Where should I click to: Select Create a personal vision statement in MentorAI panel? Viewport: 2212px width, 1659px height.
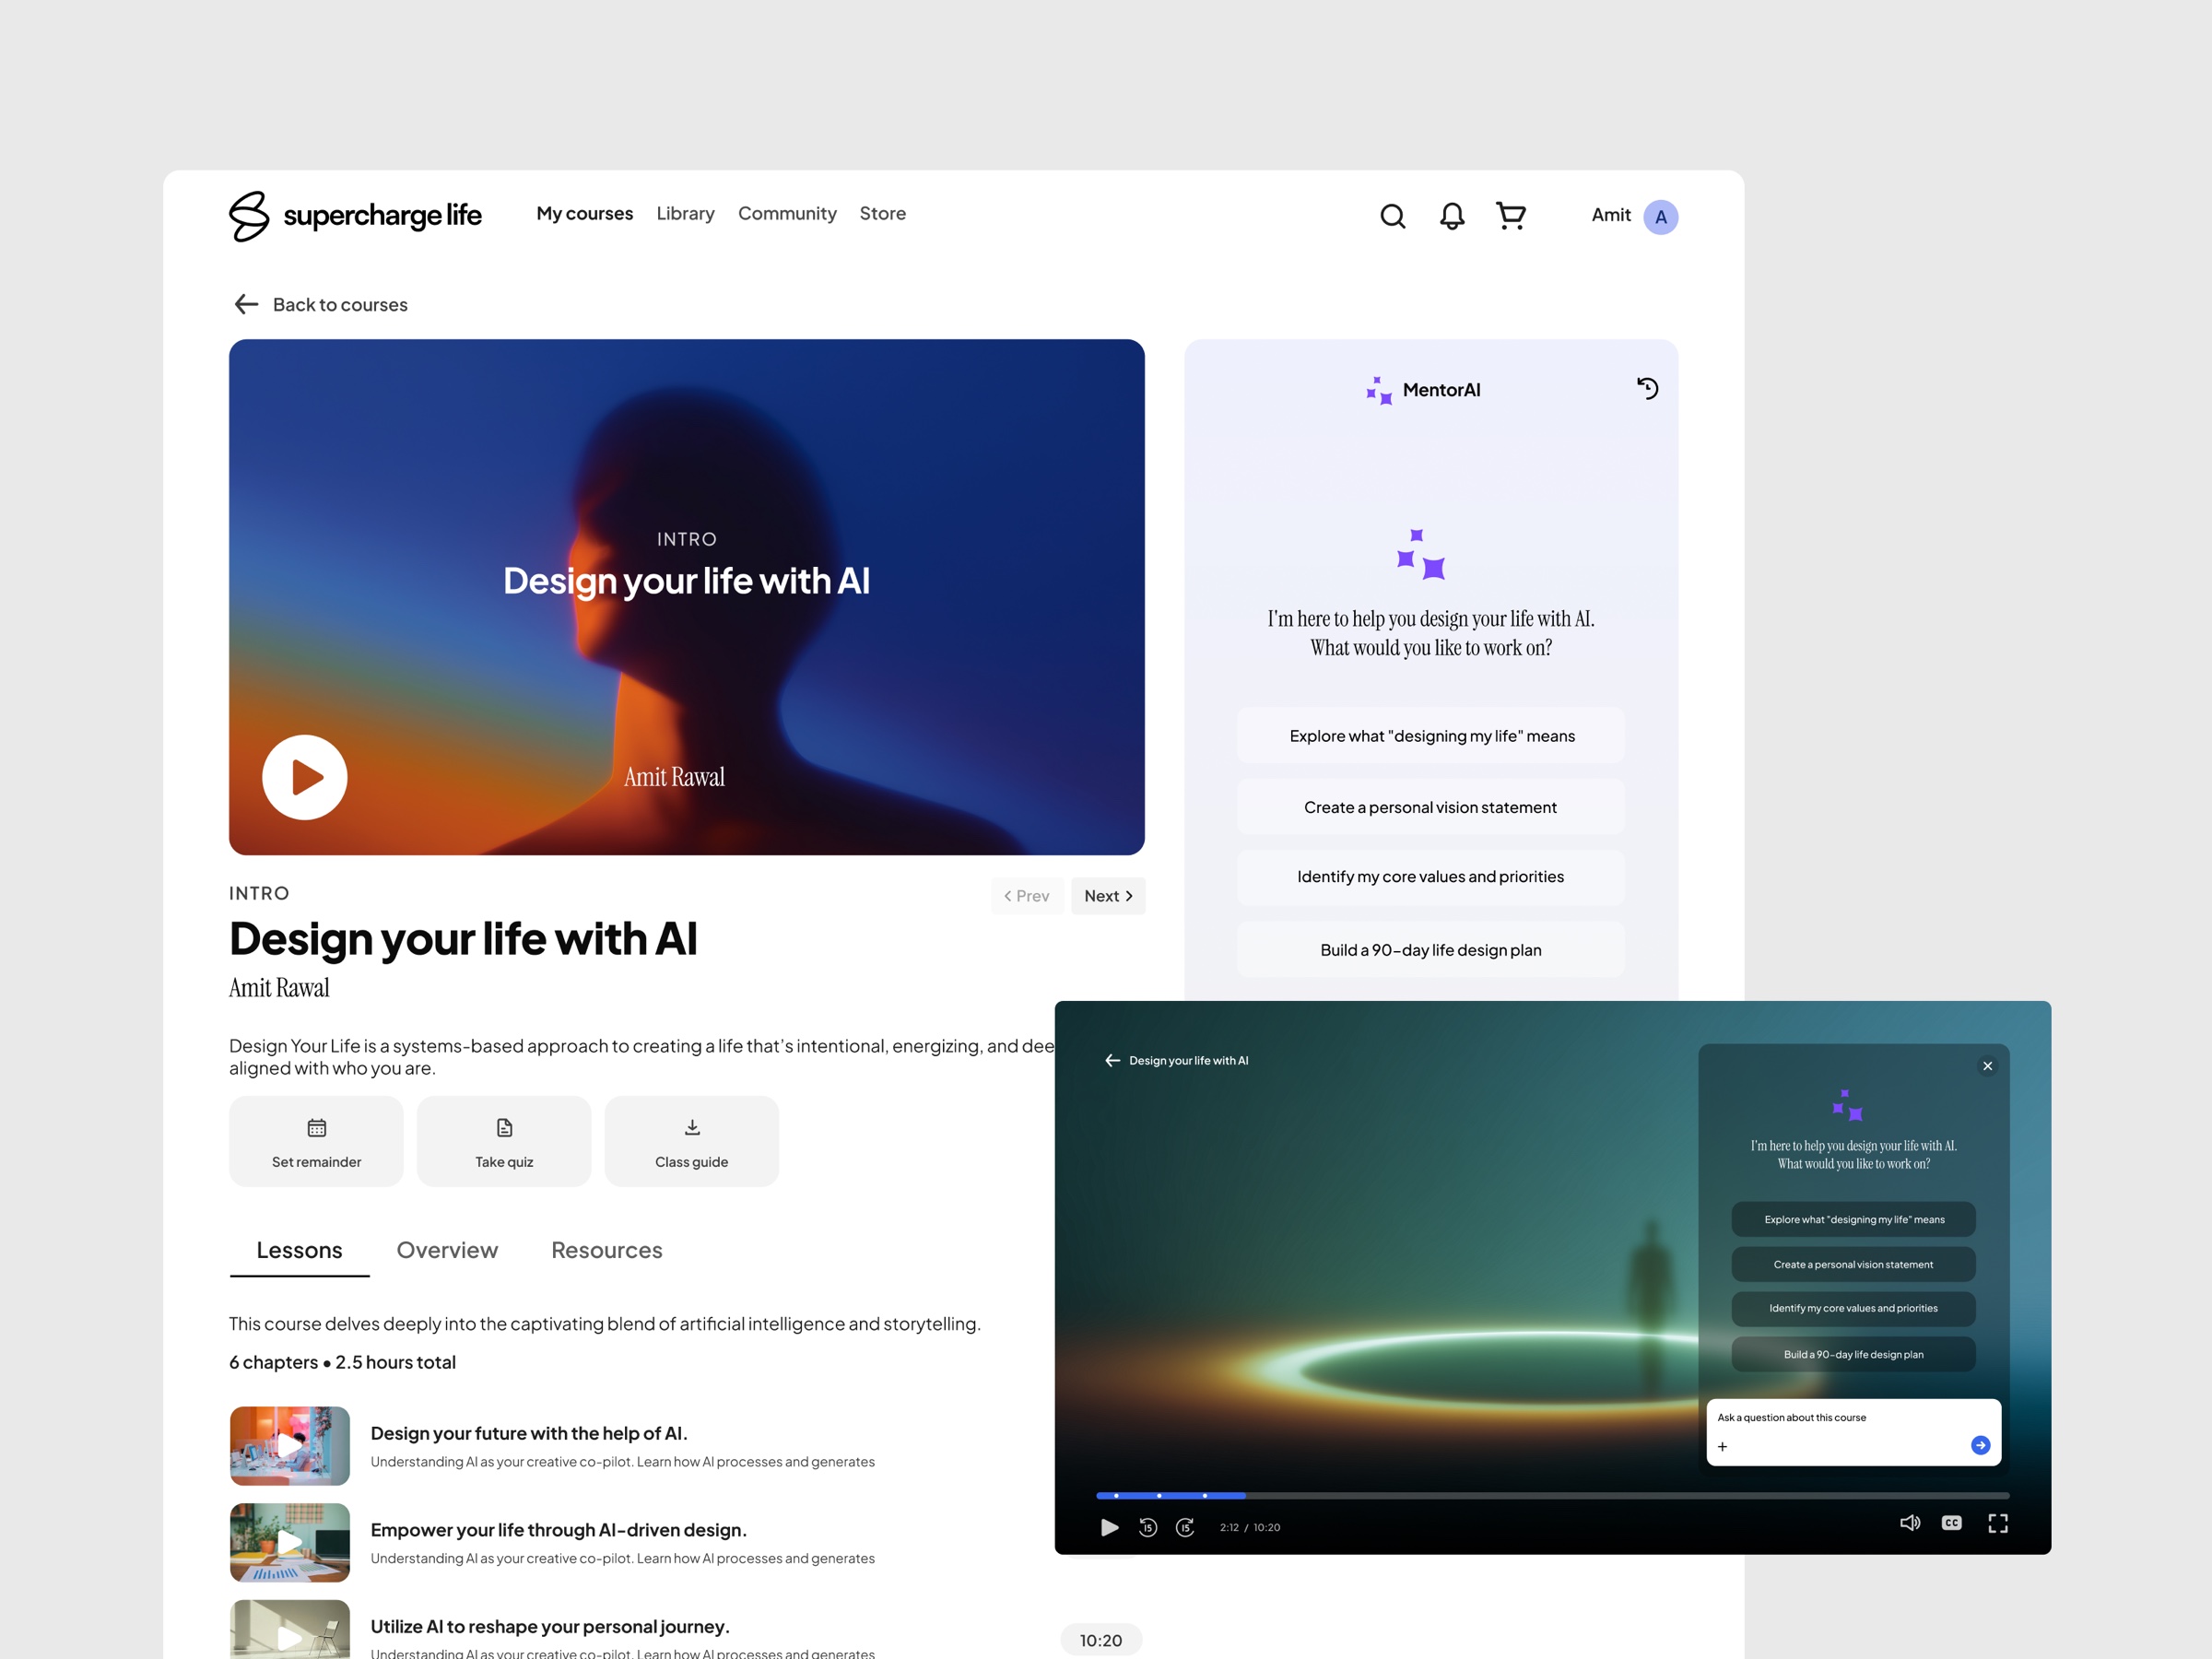click(1431, 807)
